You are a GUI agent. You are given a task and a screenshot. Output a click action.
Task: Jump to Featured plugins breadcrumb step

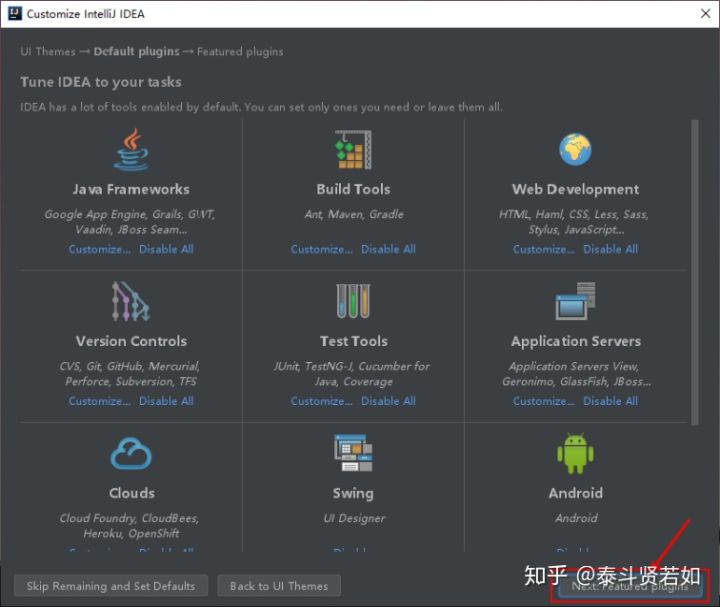tap(240, 51)
